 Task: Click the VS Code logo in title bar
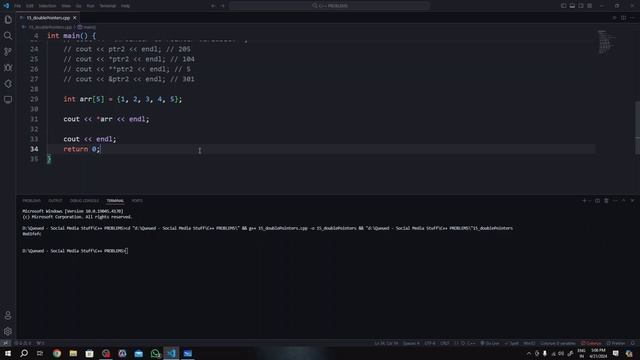point(6,6)
